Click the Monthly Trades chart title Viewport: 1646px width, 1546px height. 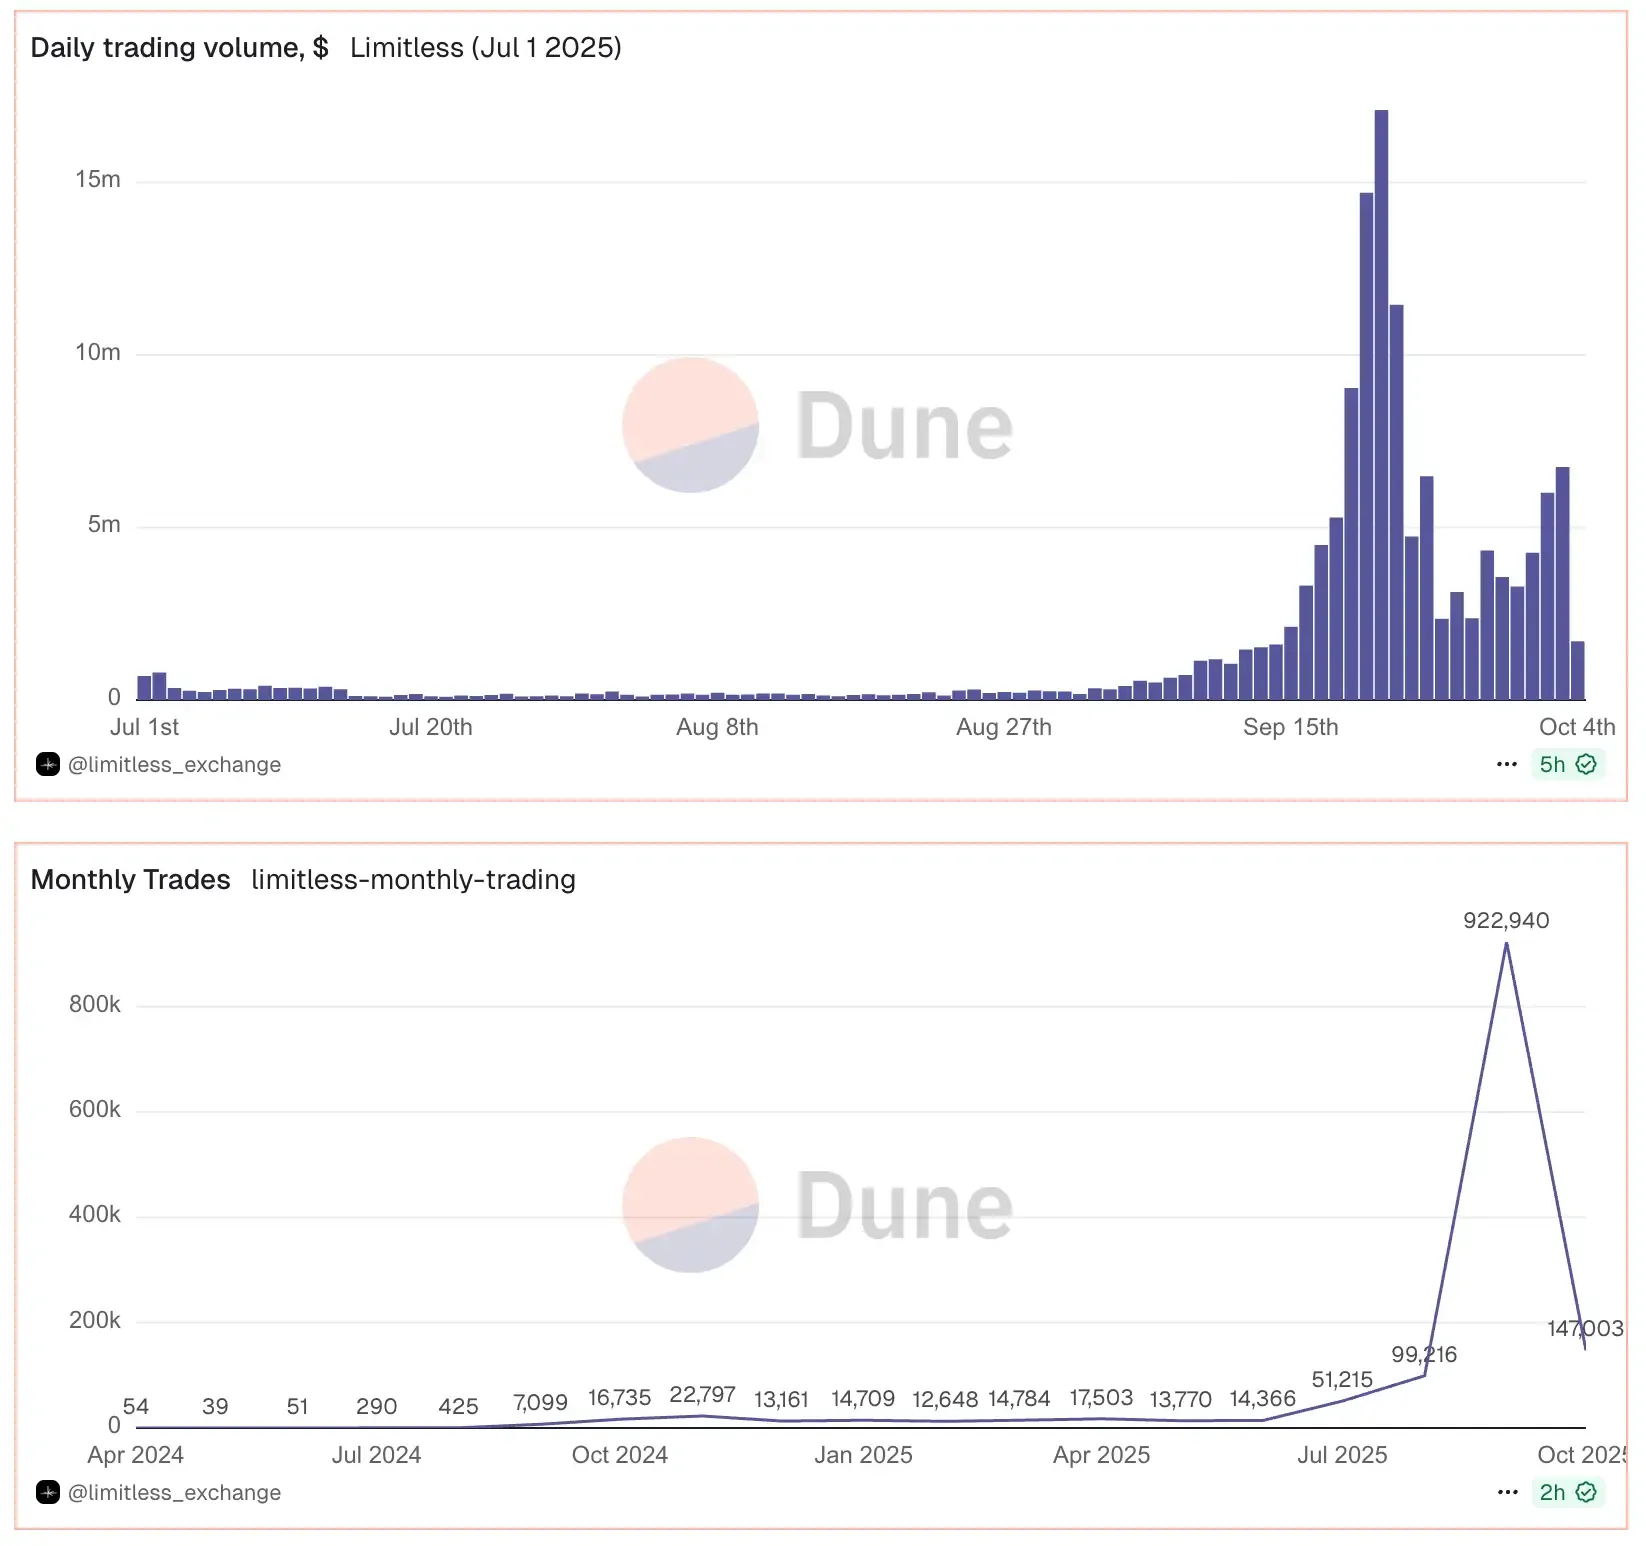128,879
